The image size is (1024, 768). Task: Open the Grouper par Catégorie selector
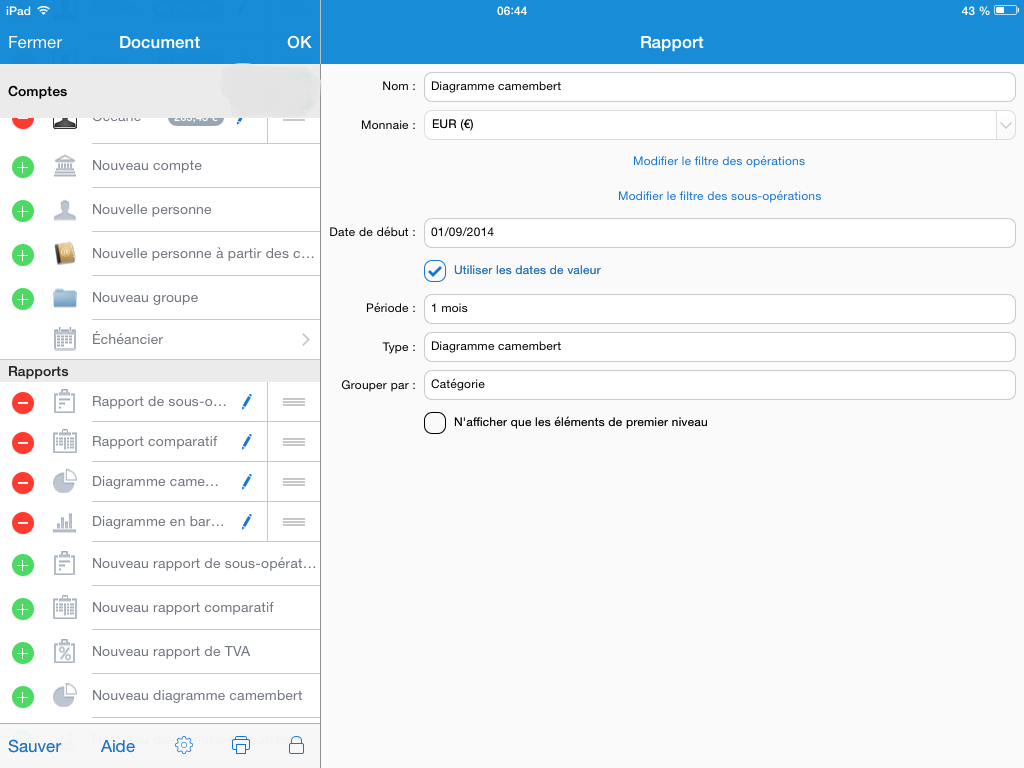coord(719,384)
